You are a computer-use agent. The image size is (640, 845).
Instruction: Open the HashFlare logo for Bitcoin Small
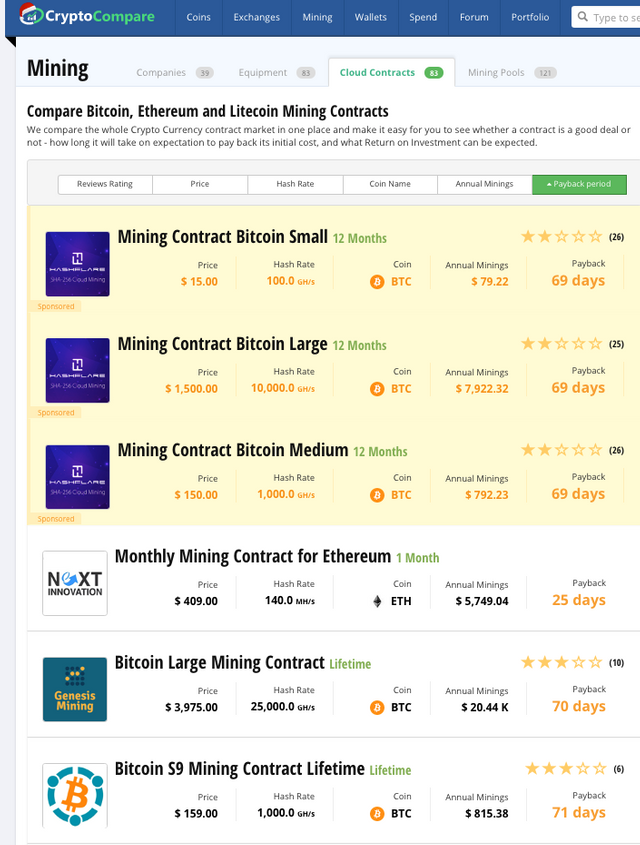77,263
